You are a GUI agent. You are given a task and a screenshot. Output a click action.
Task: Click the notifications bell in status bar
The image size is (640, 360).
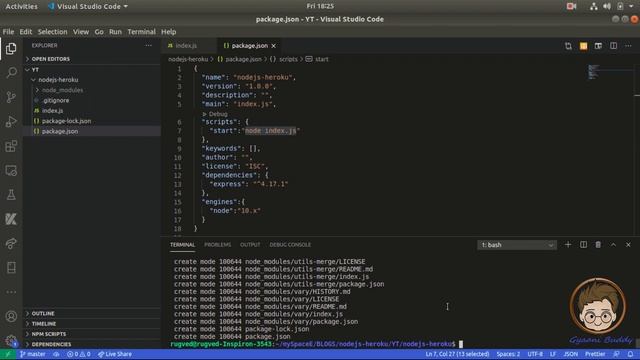[x=630, y=354]
